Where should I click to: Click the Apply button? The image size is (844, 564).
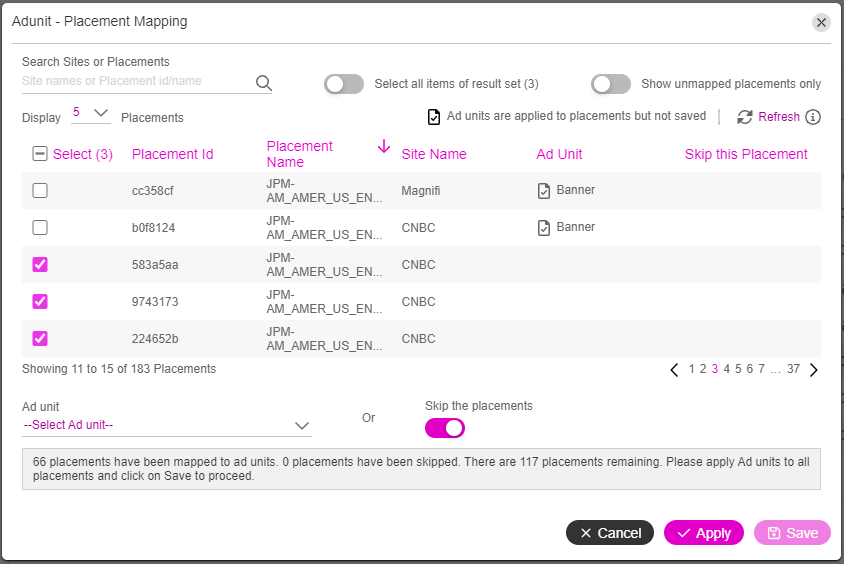(x=704, y=533)
